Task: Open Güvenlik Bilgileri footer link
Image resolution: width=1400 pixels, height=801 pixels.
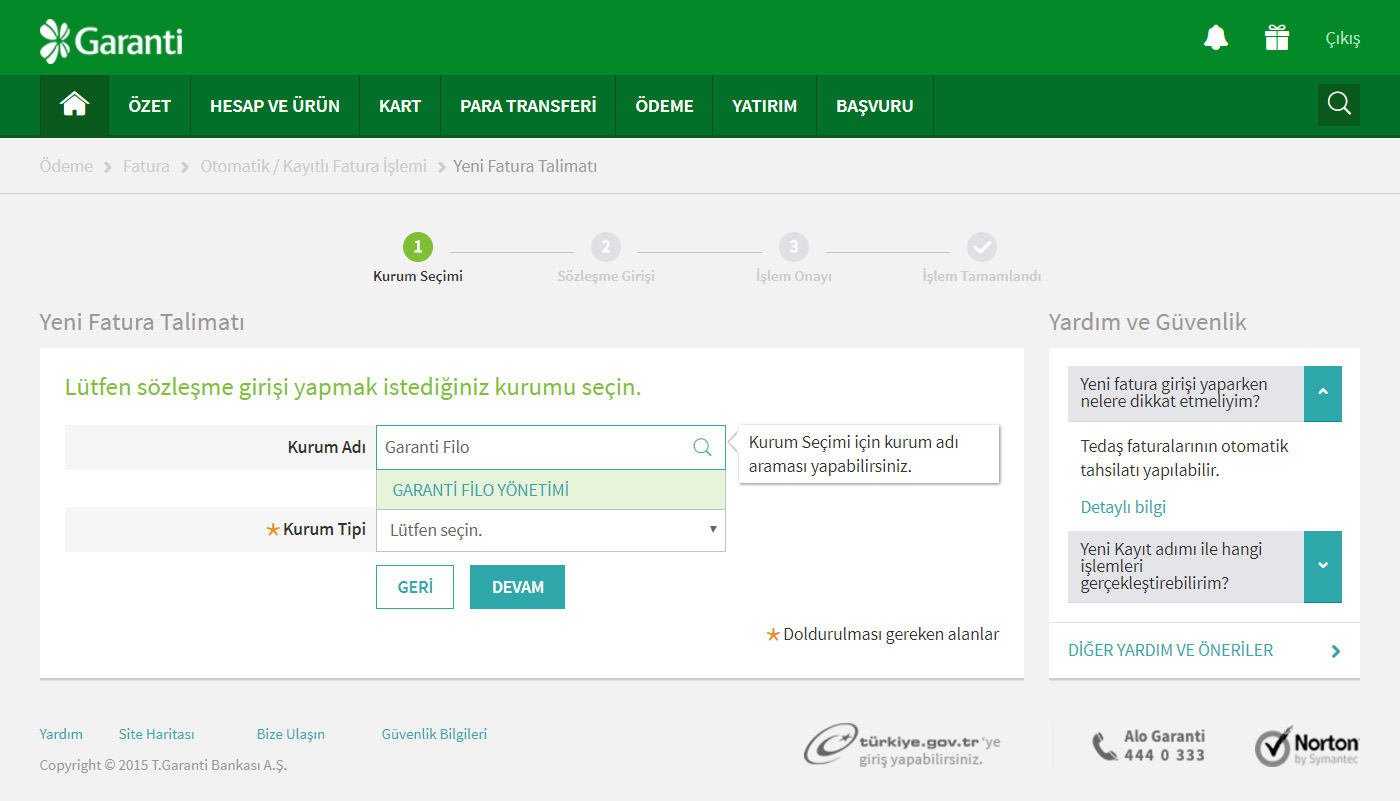Action: pyautogui.click(x=434, y=734)
